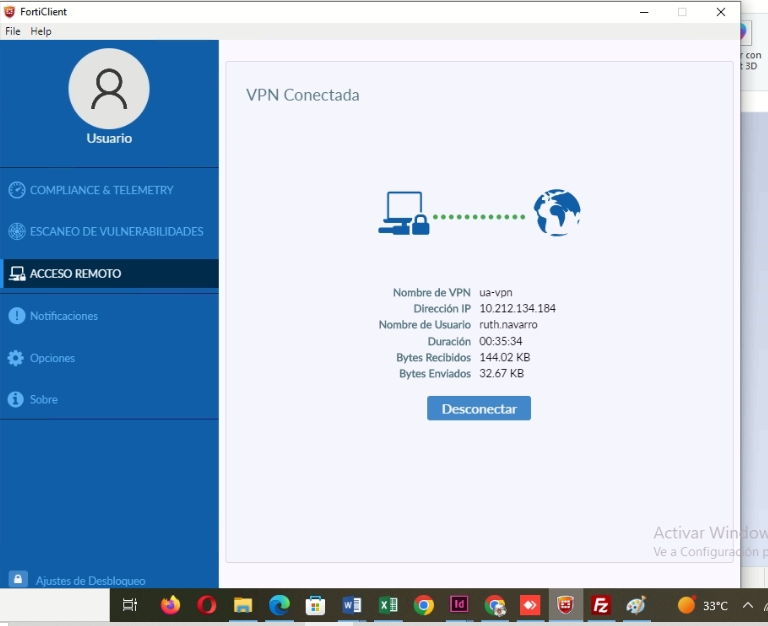Open Word from the taskbar
The image size is (768, 626).
pyautogui.click(x=352, y=605)
